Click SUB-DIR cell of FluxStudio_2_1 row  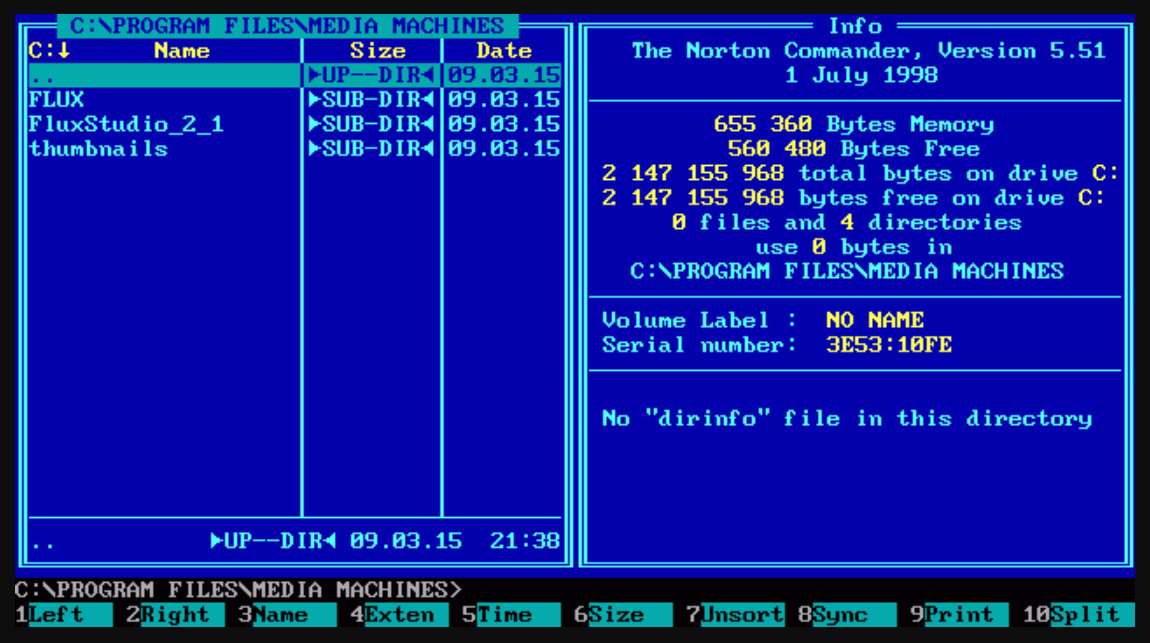(x=372, y=124)
